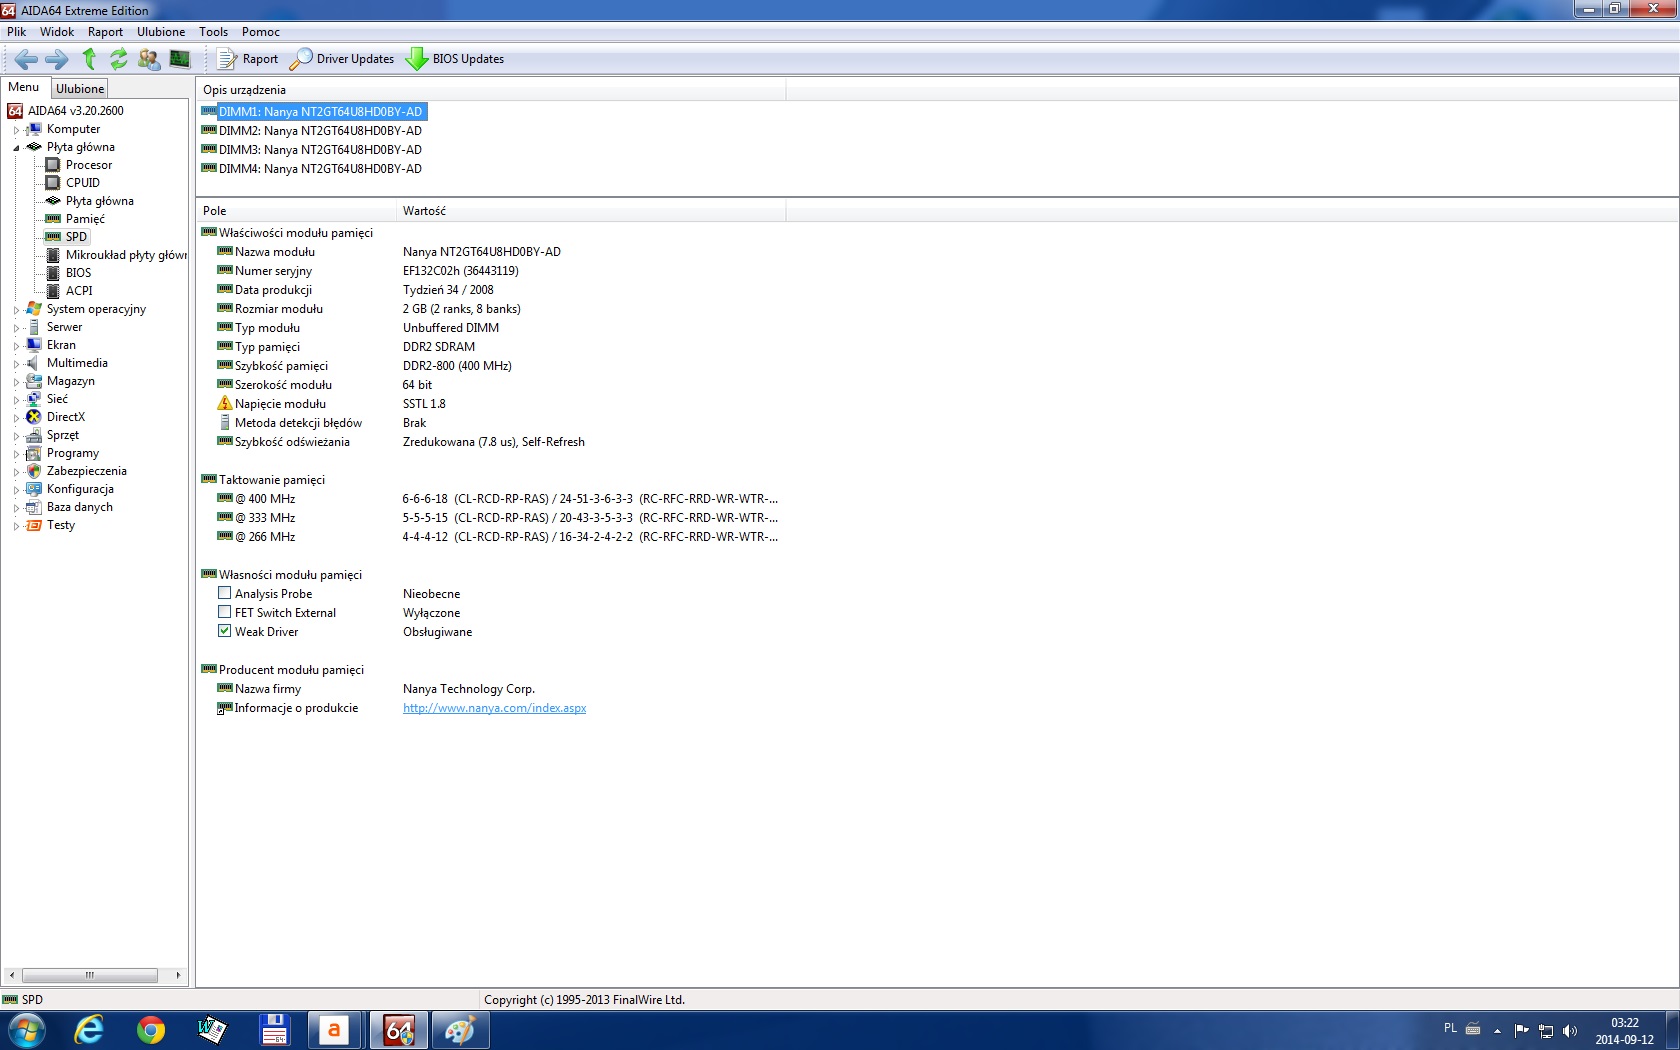
Task: Click the Wartość column header
Action: coord(592,211)
